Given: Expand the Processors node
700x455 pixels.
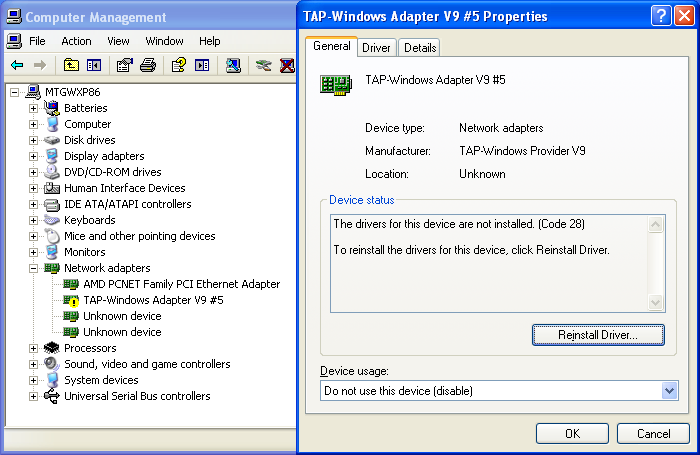Looking at the screenshot, I should [x=33, y=348].
